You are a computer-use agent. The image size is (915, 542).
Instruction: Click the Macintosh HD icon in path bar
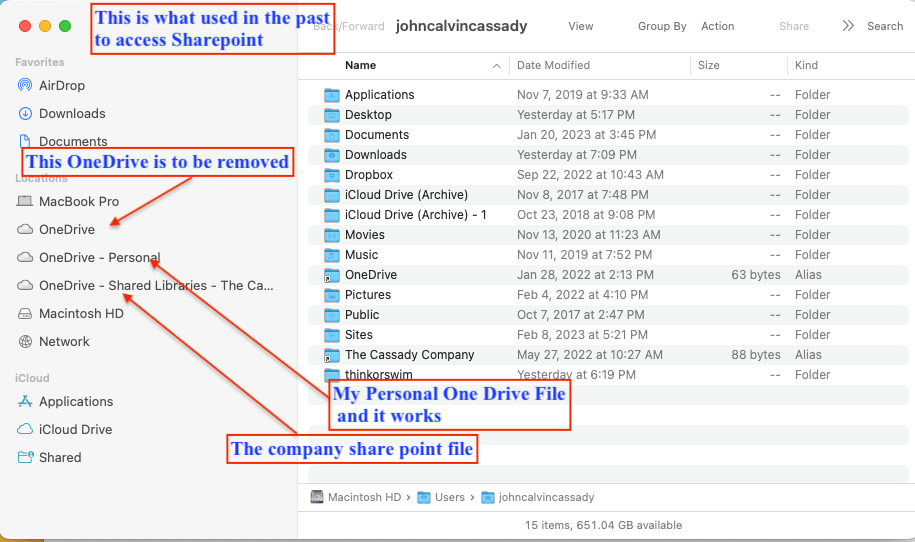[x=317, y=497]
